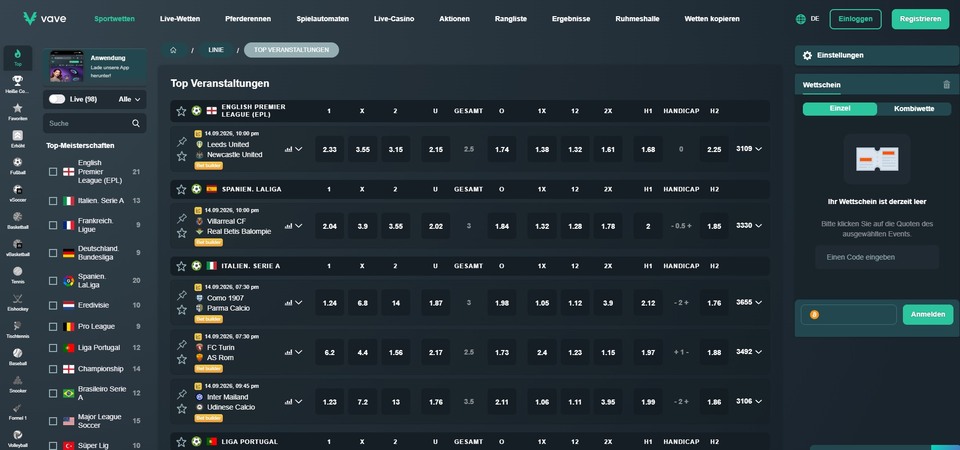This screenshot has width=960, height=450.
Task: Check Italien. Serie A checkbox
Action: (x=53, y=201)
